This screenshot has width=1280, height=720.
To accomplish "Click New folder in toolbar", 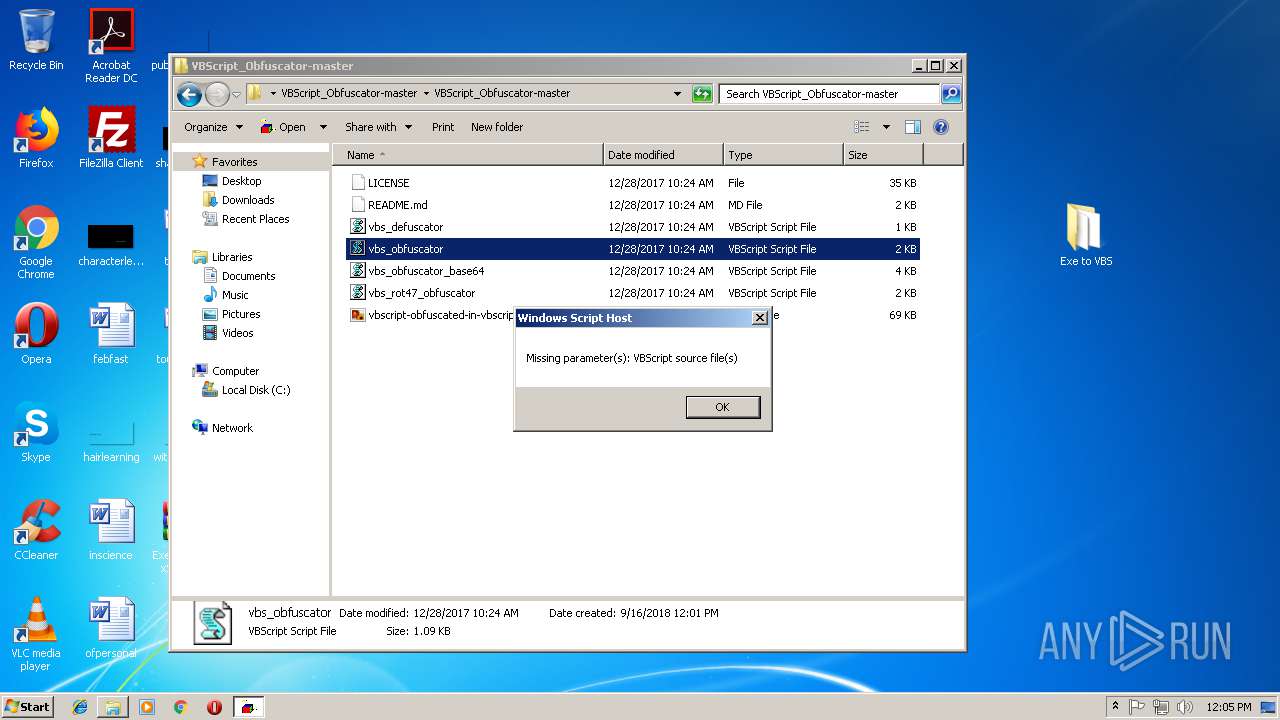I will 497,127.
